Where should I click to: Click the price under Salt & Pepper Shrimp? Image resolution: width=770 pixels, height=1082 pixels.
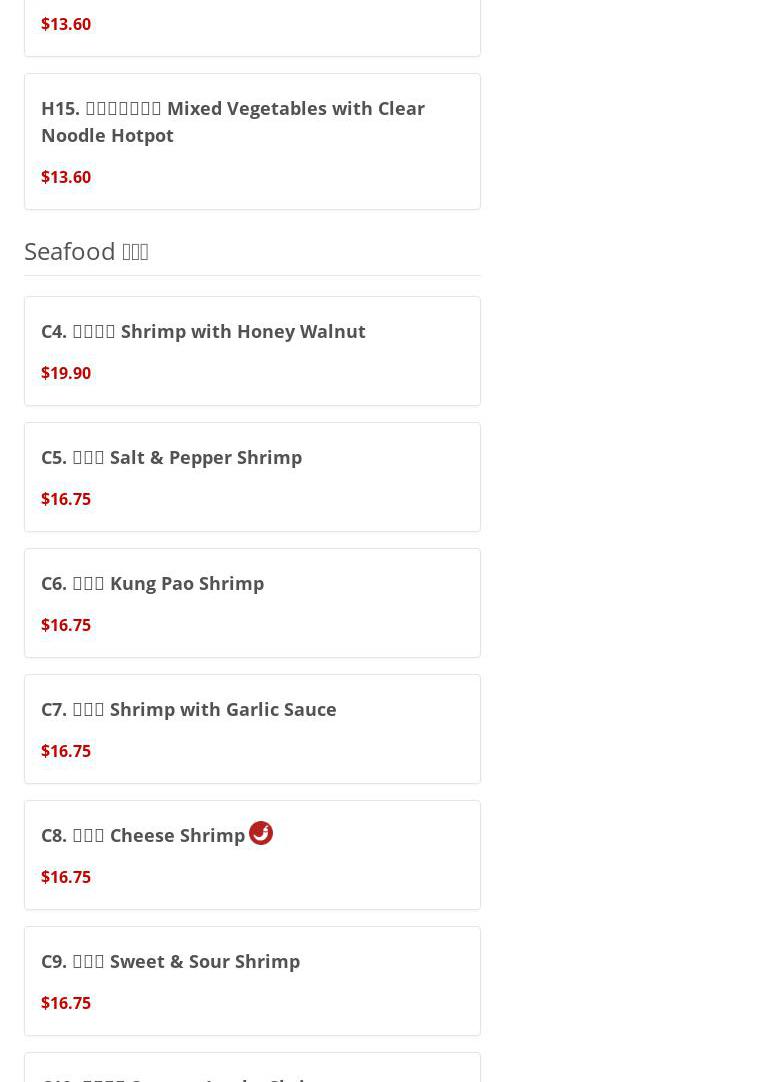pyautogui.click(x=66, y=499)
